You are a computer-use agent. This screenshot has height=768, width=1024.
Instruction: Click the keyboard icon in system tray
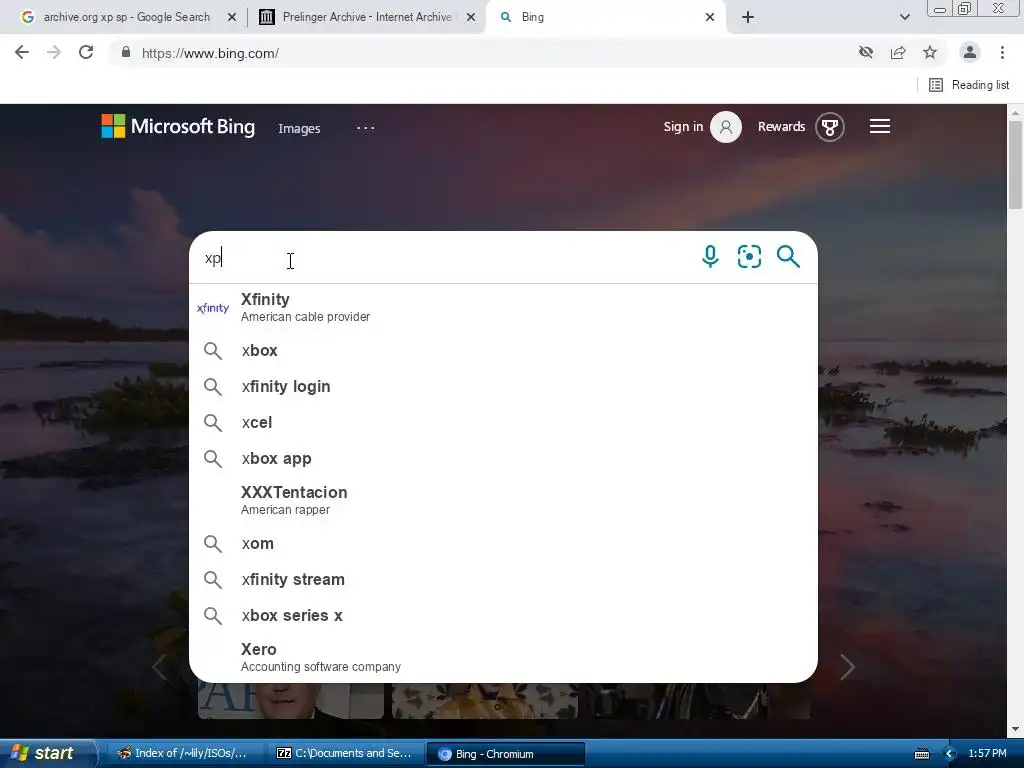pyautogui.click(x=921, y=754)
